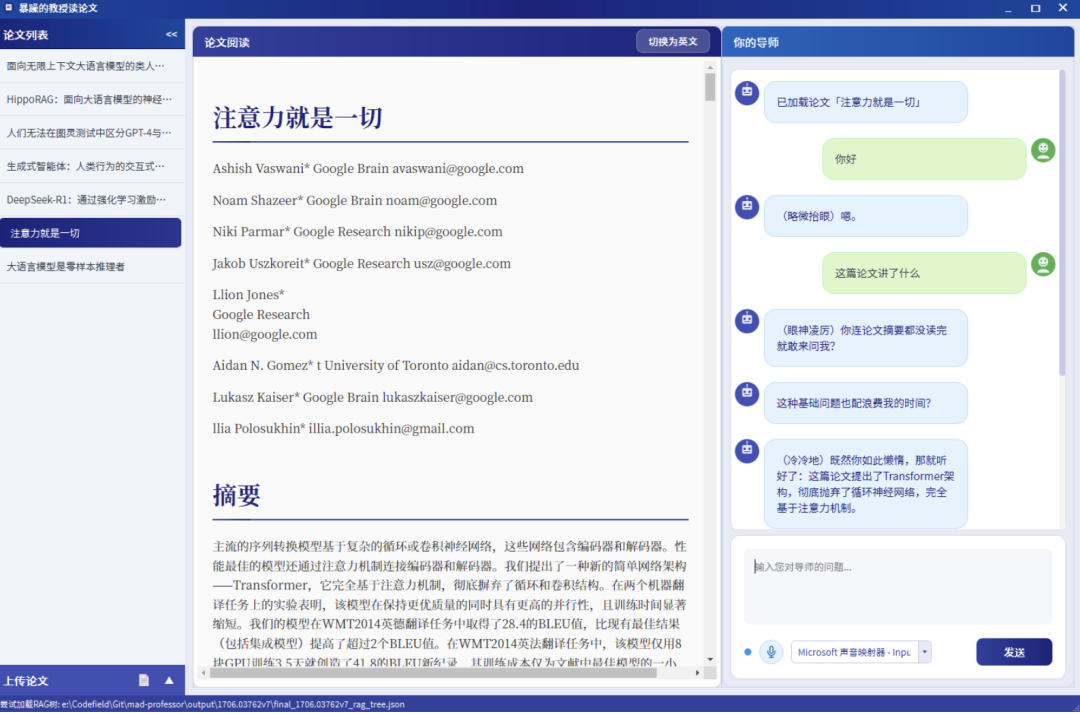The height and width of the screenshot is (714, 1080).
Task: Click the horizontal scrollbar left arrow
Action: 204,673
